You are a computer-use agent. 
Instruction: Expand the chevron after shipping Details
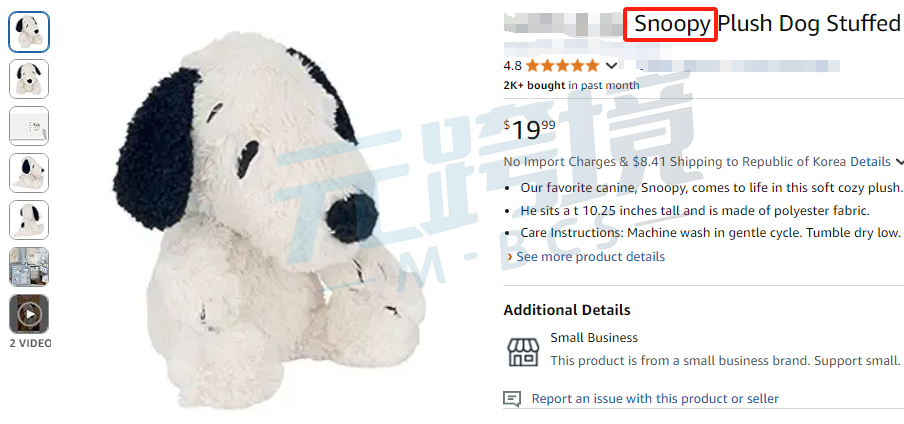click(x=899, y=162)
